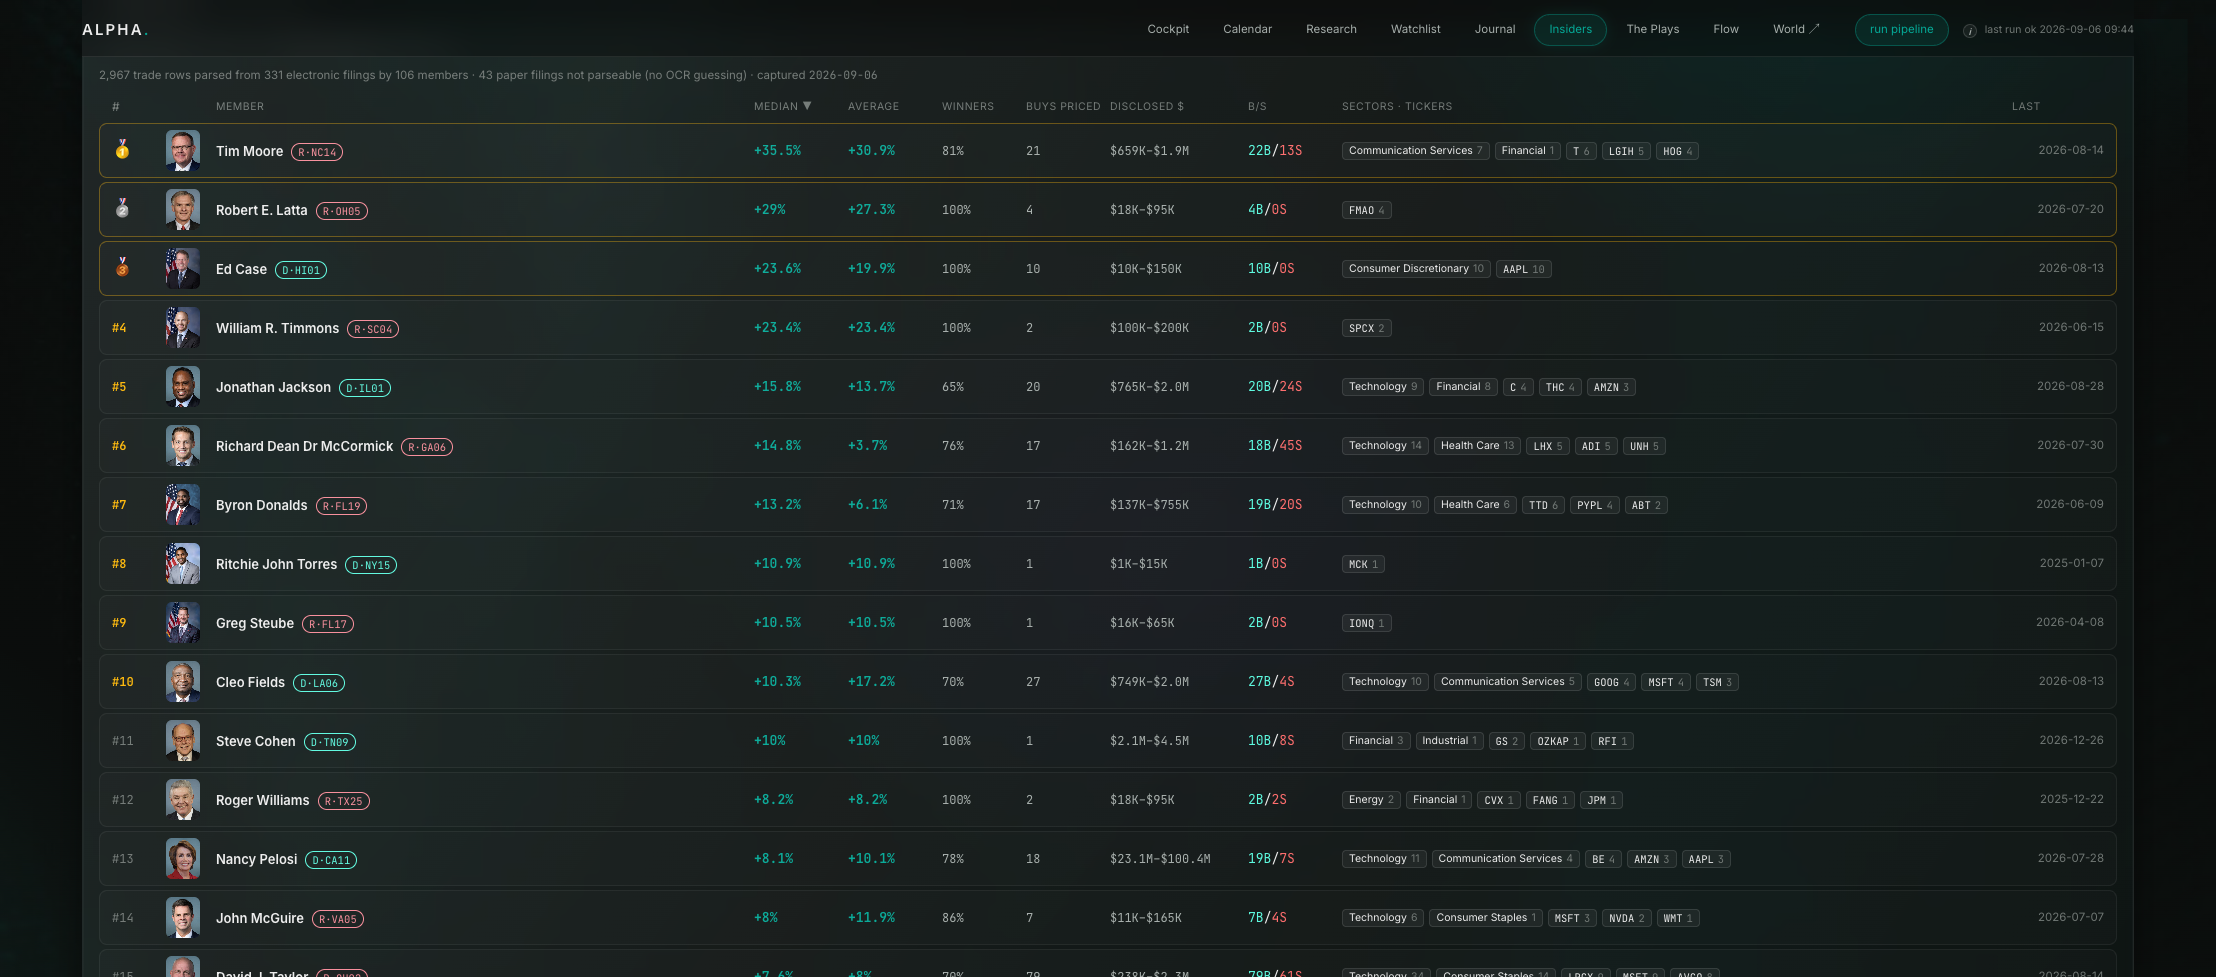
Task: Click the ALPHA logo
Action: pyautogui.click(x=114, y=30)
